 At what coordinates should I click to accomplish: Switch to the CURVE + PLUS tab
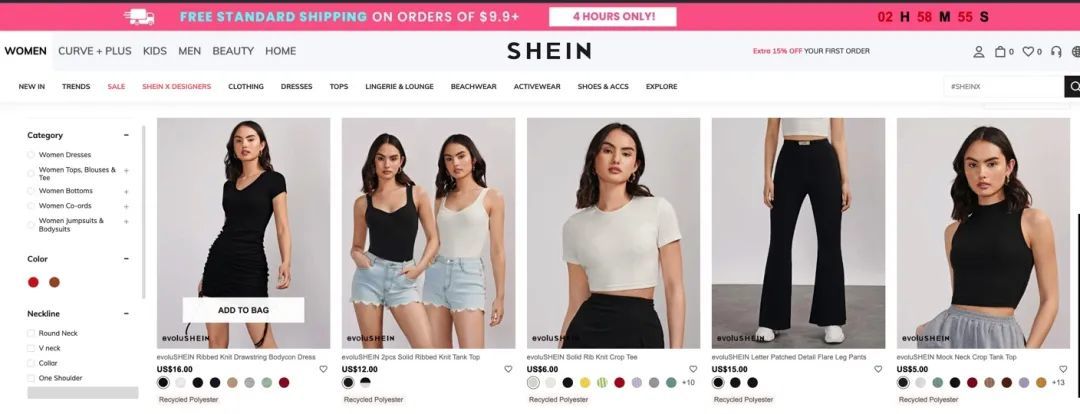[x=94, y=51]
